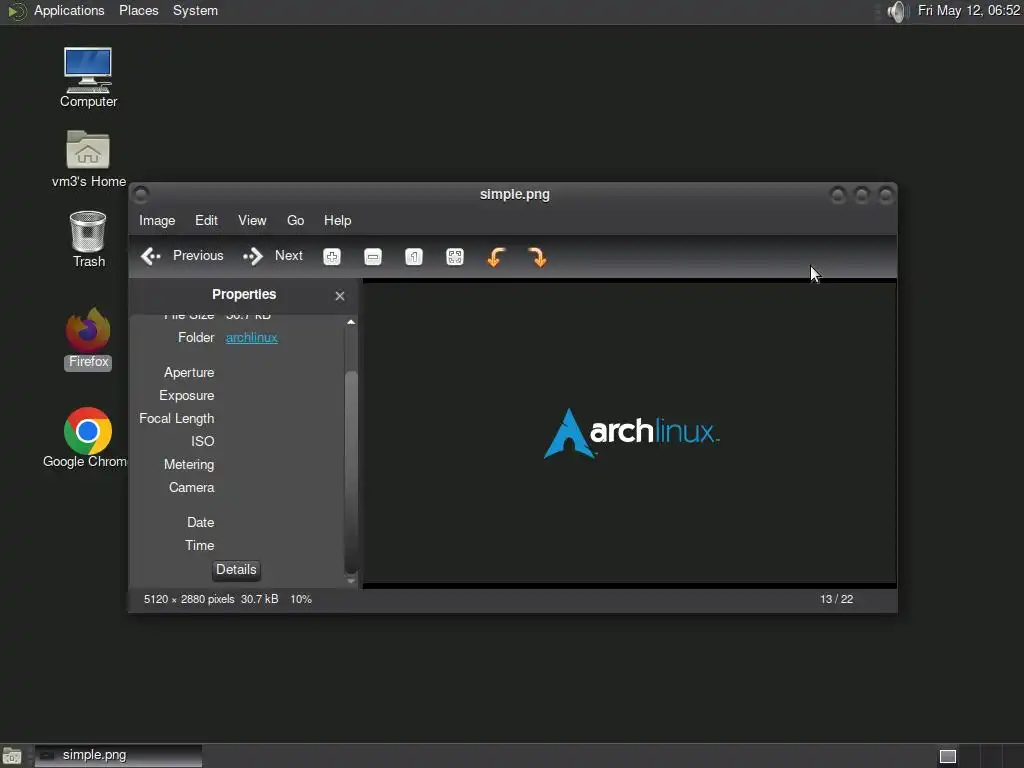Rotate image clockwise
Screen dimensions: 1024x768
(x=537, y=257)
